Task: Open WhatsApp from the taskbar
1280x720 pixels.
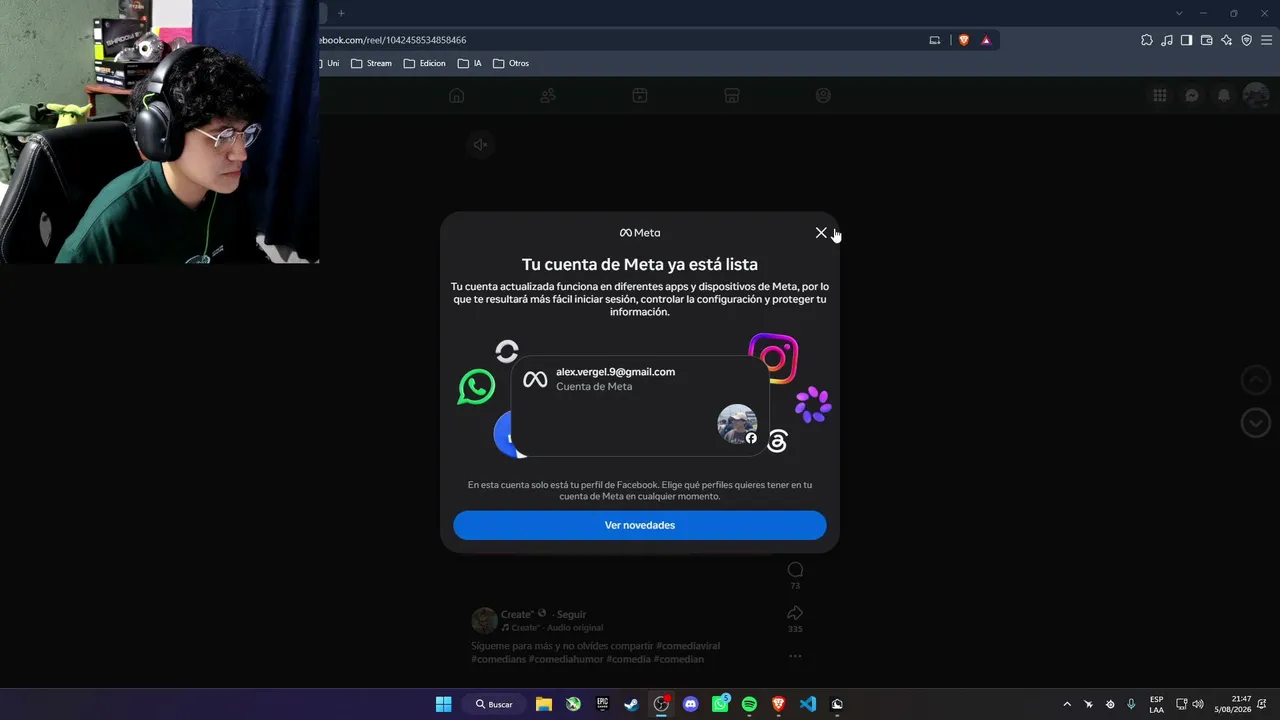Action: [720, 704]
